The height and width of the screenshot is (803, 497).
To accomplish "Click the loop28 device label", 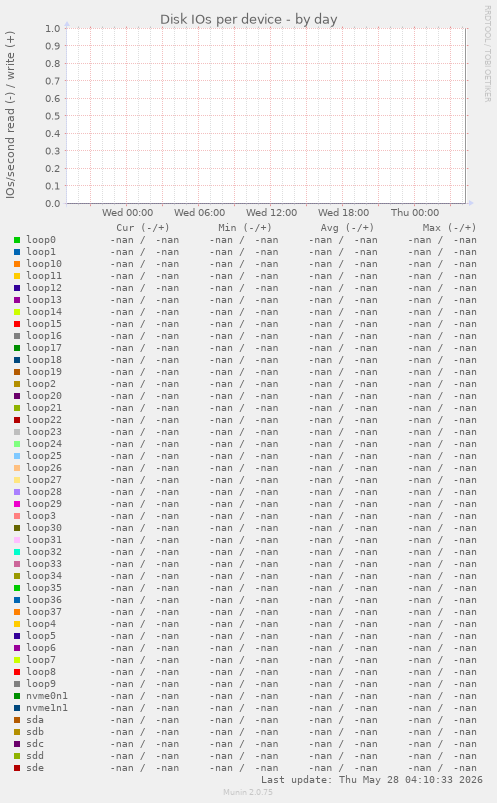I will [44, 492].
